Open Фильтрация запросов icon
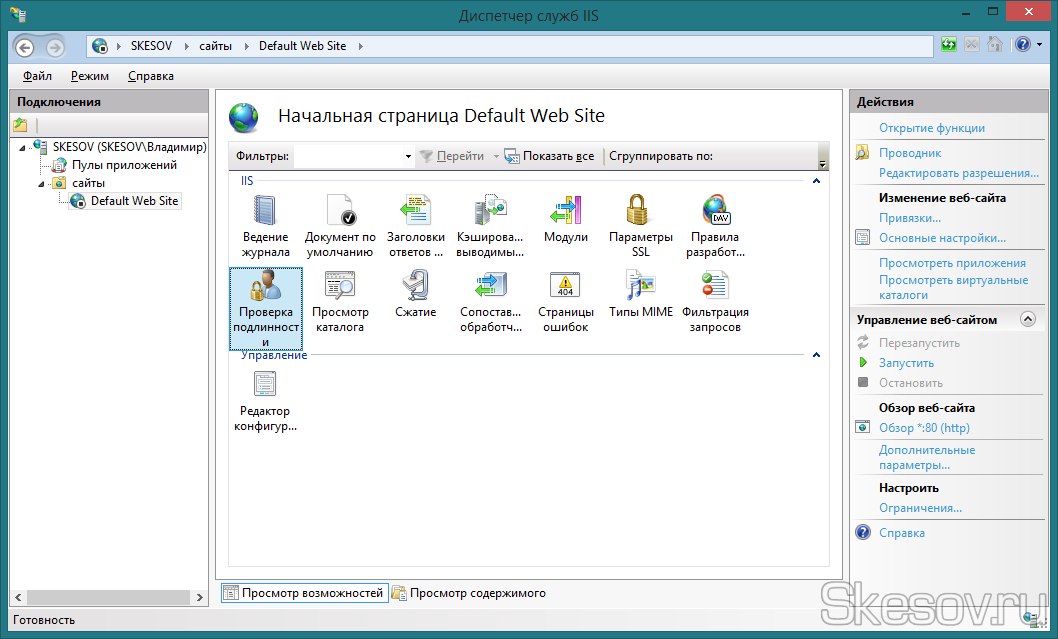 [x=715, y=288]
